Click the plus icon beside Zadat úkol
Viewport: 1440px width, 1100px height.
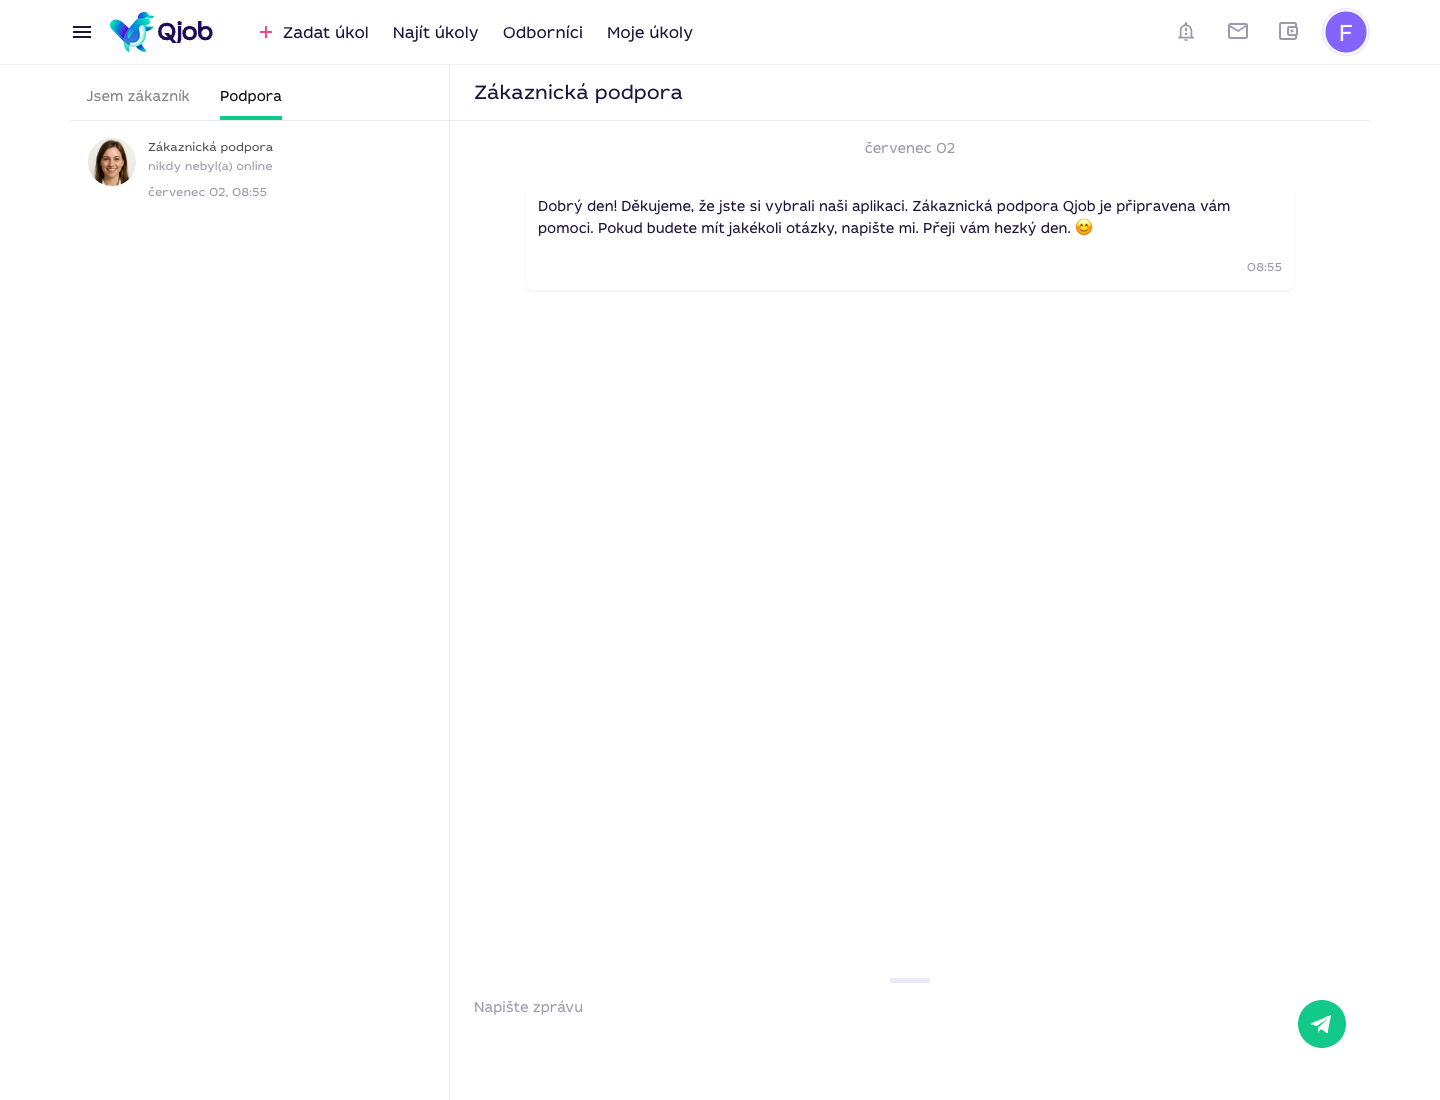pyautogui.click(x=266, y=32)
